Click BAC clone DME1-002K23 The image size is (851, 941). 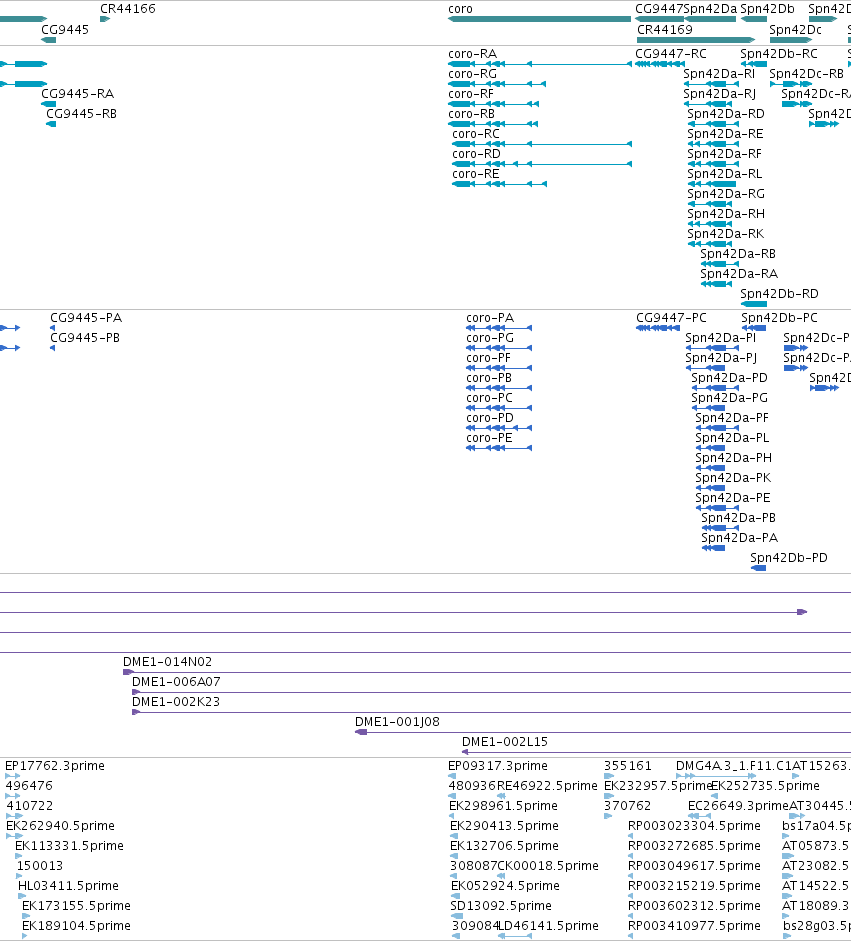[176, 702]
